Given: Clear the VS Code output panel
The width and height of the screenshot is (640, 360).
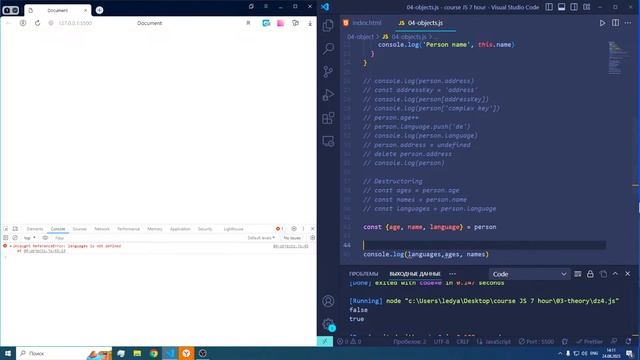Looking at the screenshot, I should (578, 274).
